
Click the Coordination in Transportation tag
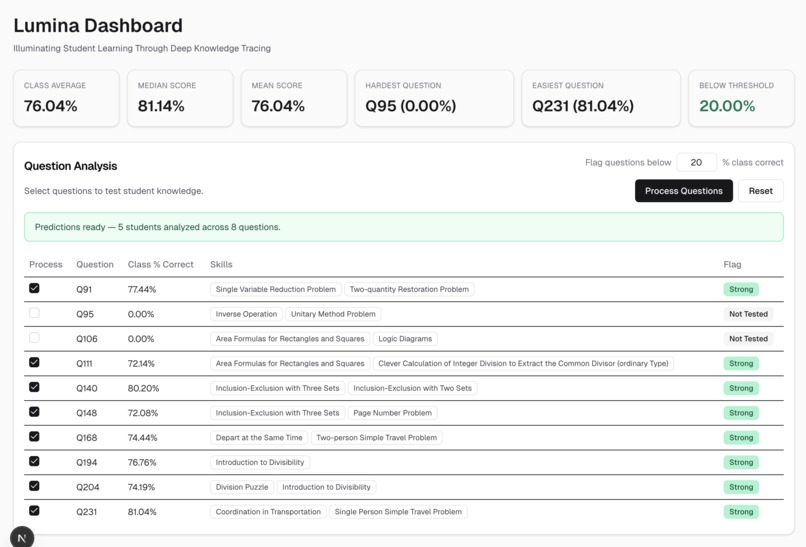tap(268, 512)
